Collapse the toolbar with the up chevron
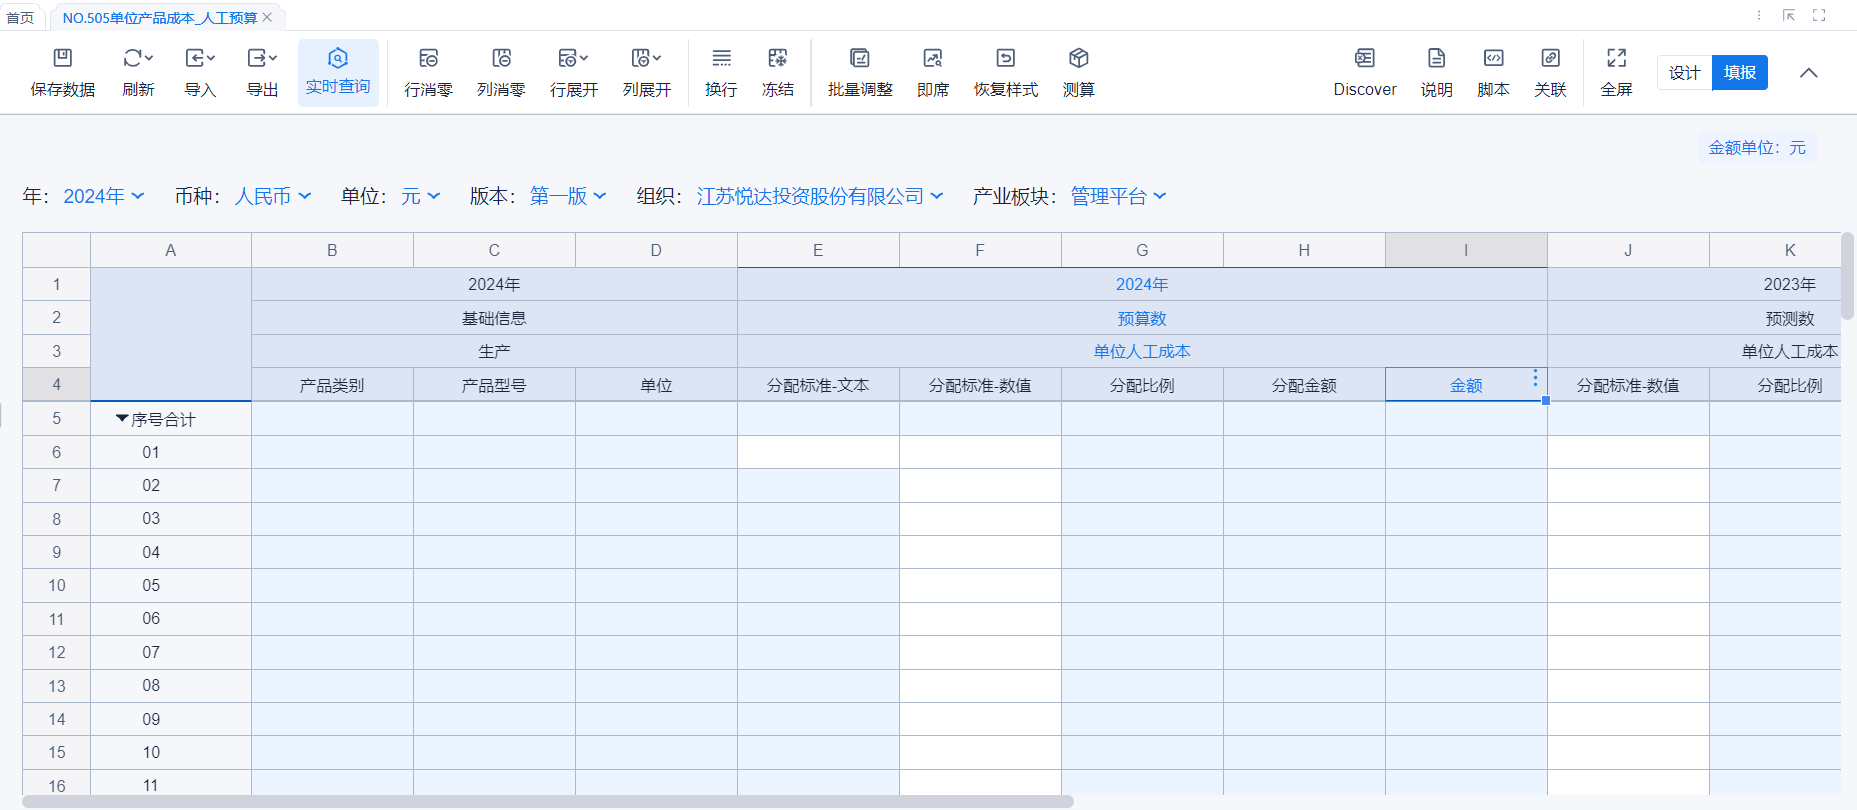The image size is (1857, 810). tap(1808, 73)
